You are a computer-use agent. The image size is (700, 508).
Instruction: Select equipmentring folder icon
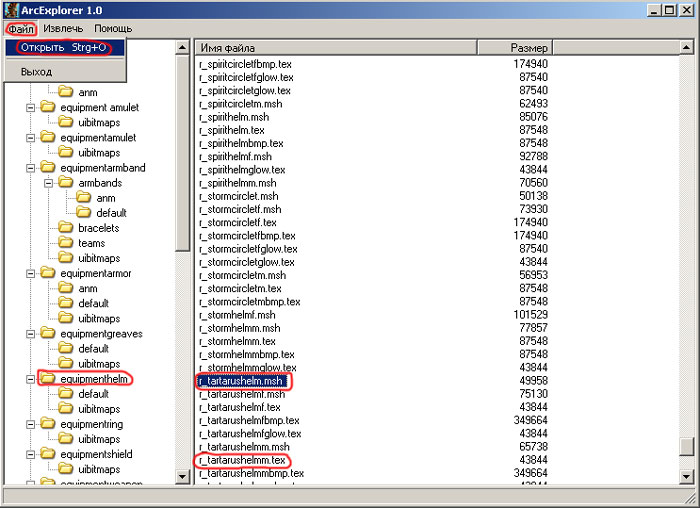pyautogui.click(x=48, y=424)
